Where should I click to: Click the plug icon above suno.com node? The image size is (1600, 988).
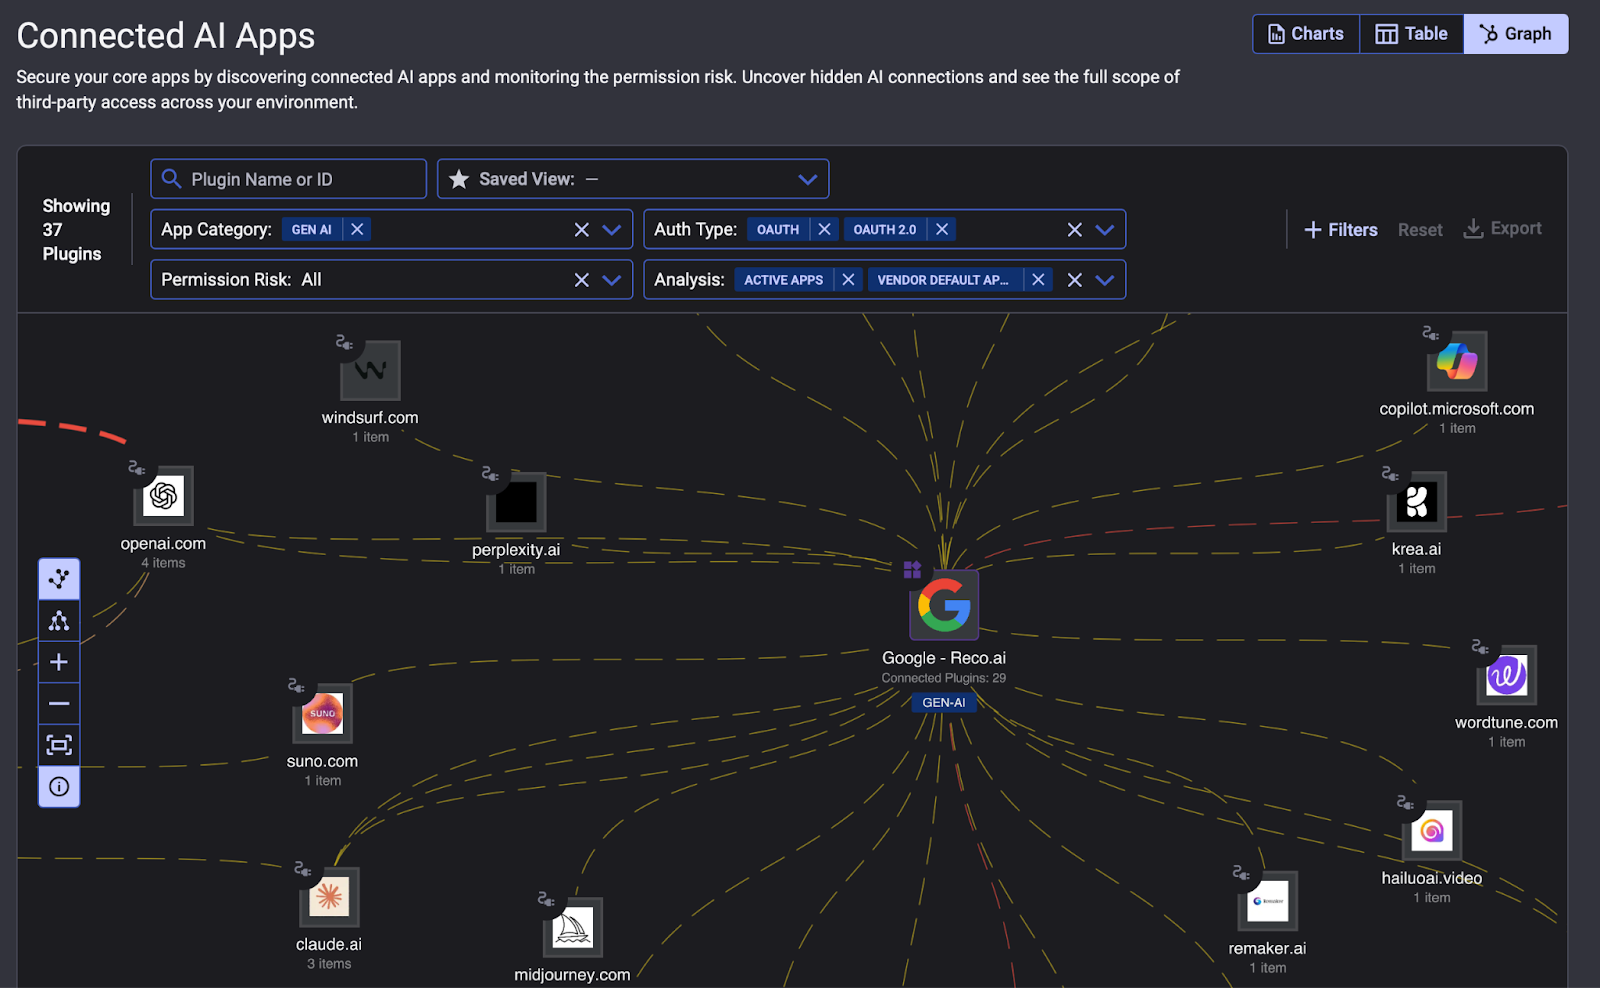(296, 685)
